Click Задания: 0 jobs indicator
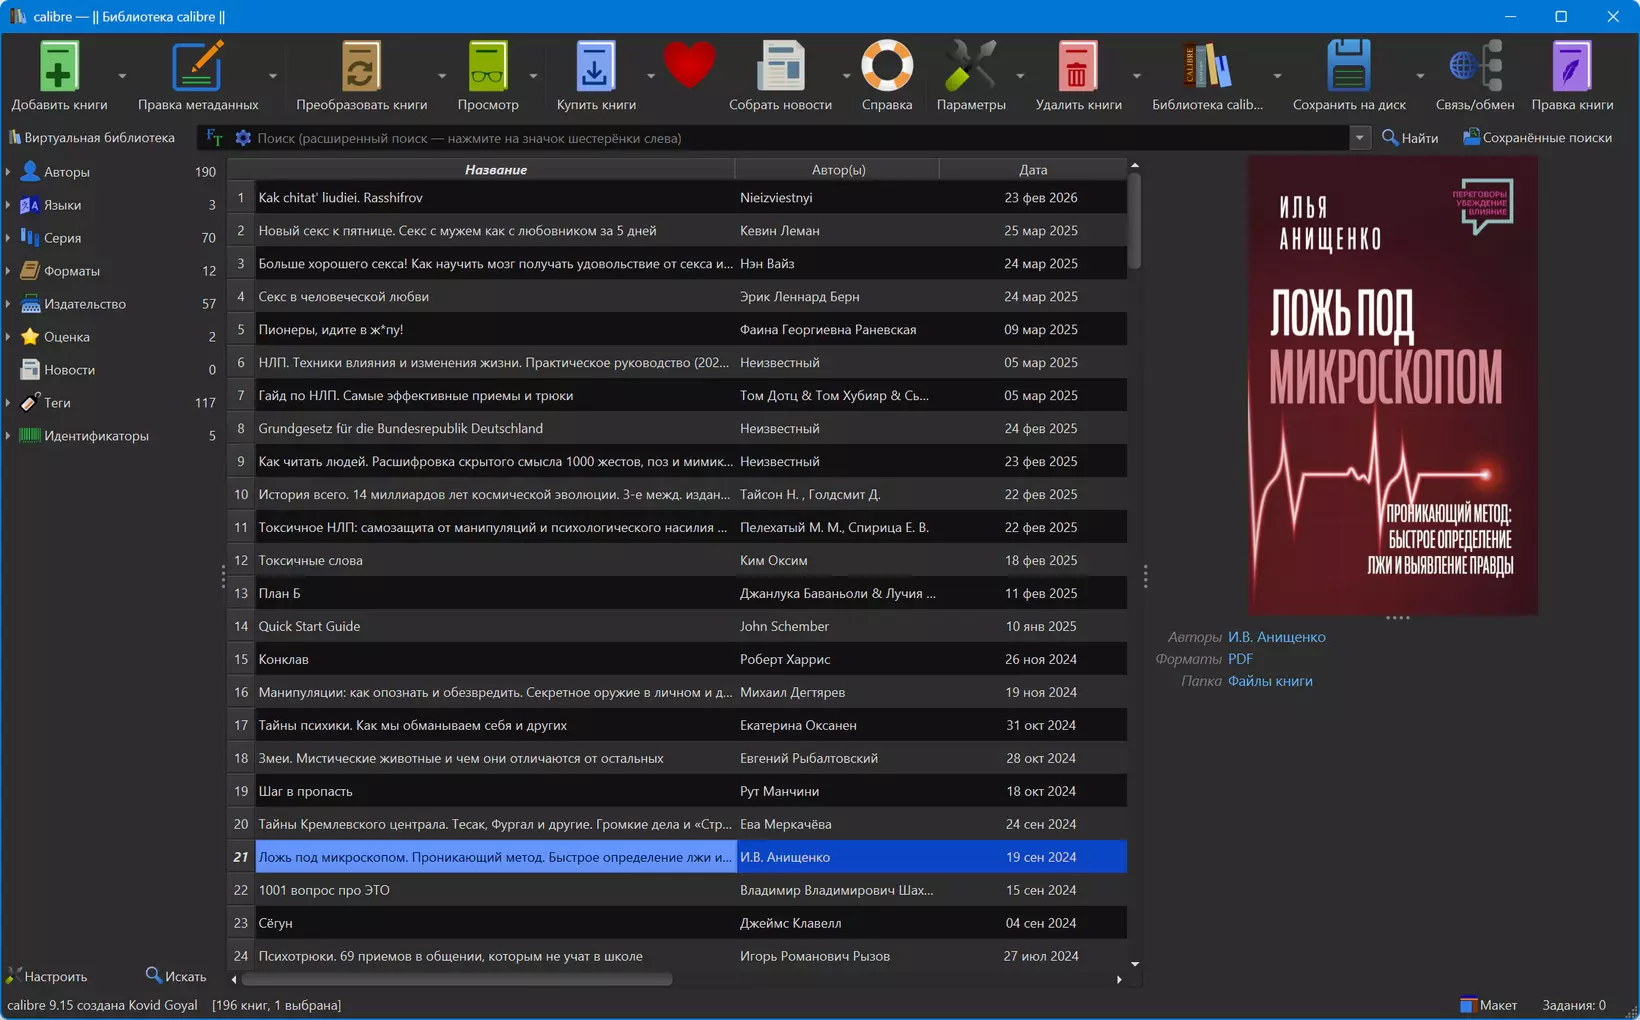The image size is (1640, 1020). [1574, 1005]
